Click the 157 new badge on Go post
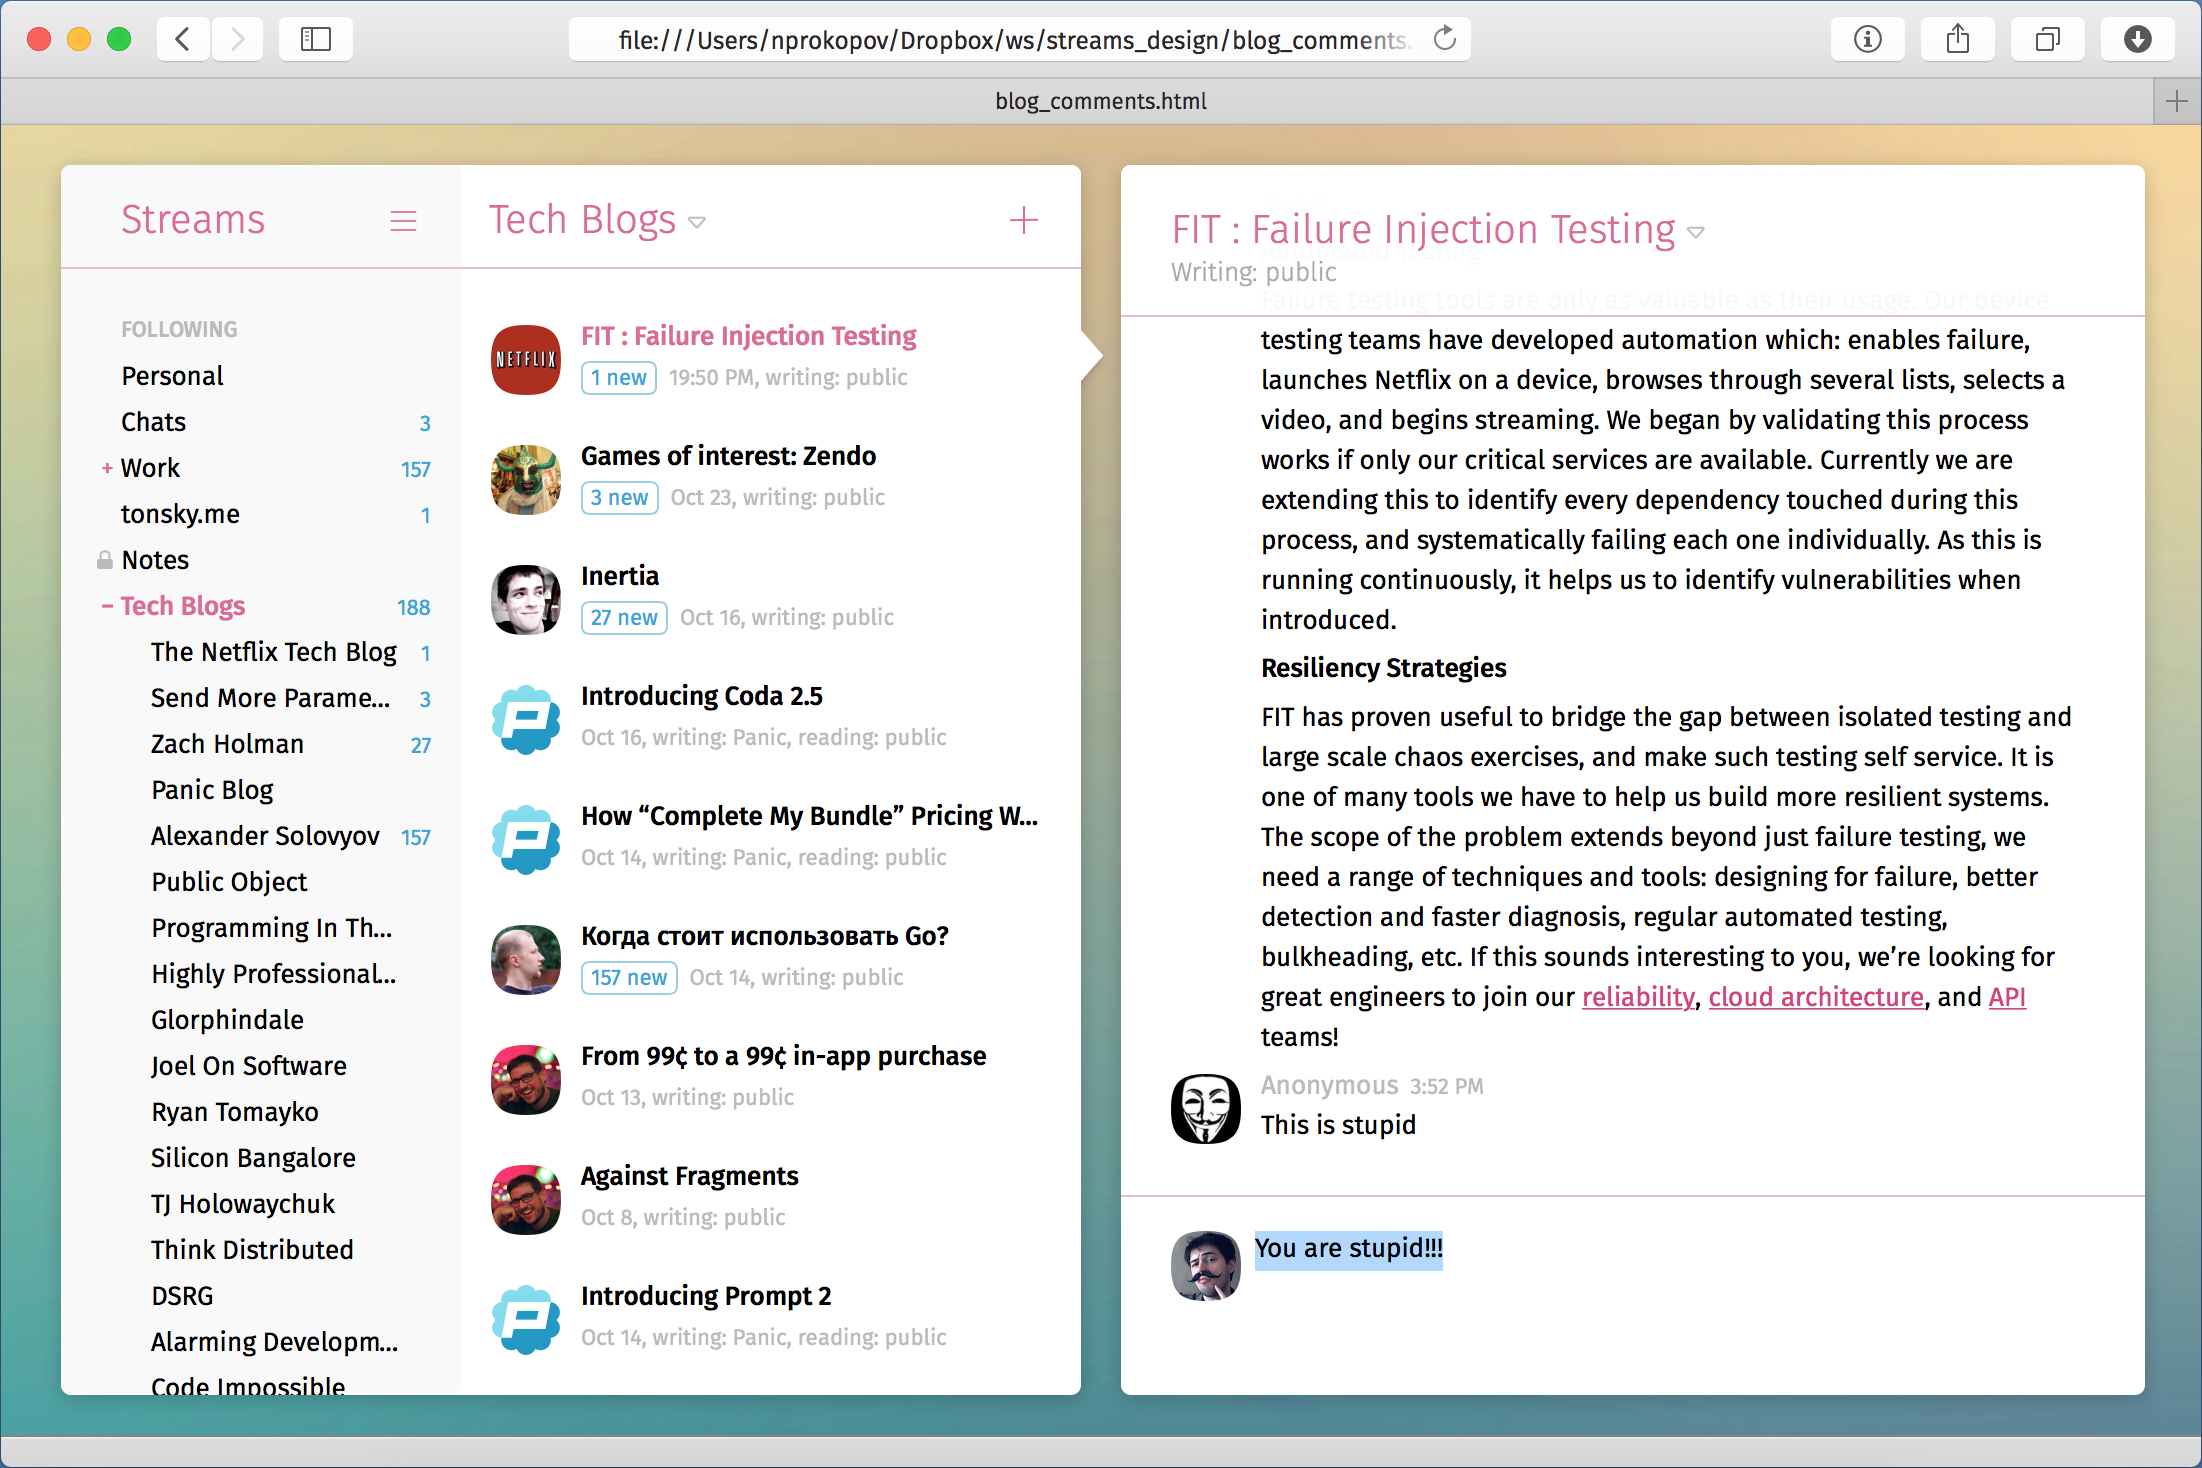The height and width of the screenshot is (1468, 2202). (x=628, y=977)
